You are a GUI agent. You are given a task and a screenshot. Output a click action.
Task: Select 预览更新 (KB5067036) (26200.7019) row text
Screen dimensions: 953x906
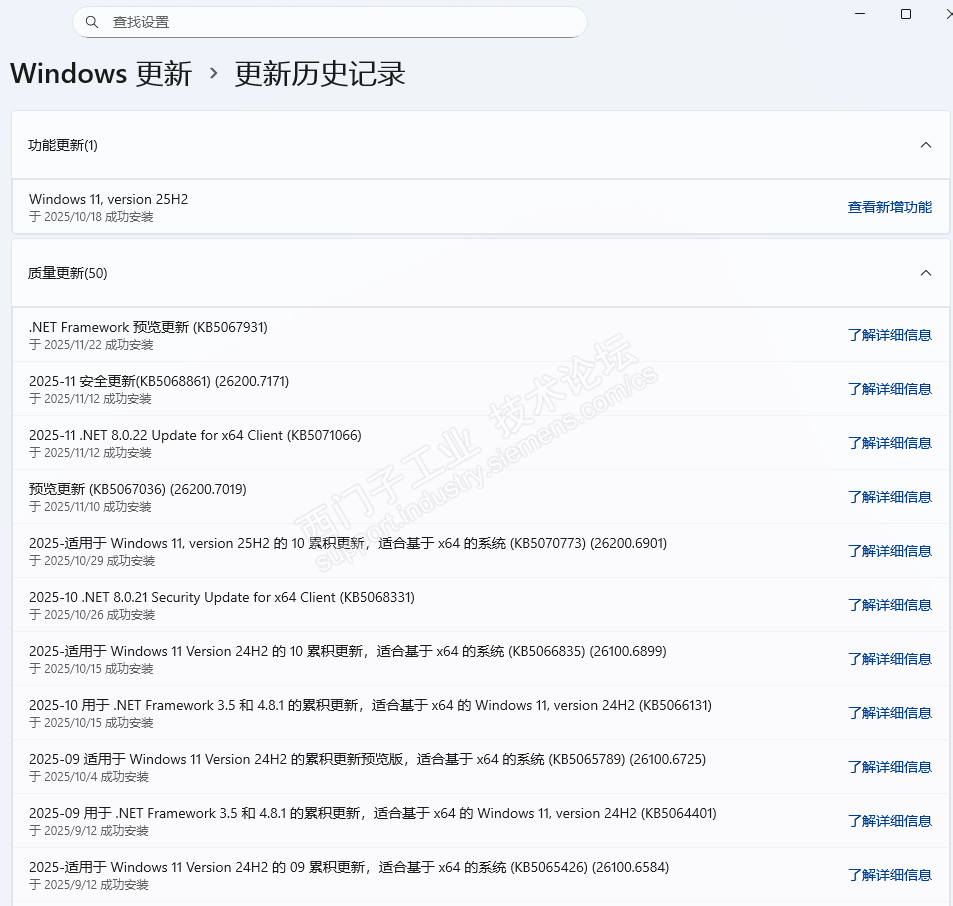137,489
